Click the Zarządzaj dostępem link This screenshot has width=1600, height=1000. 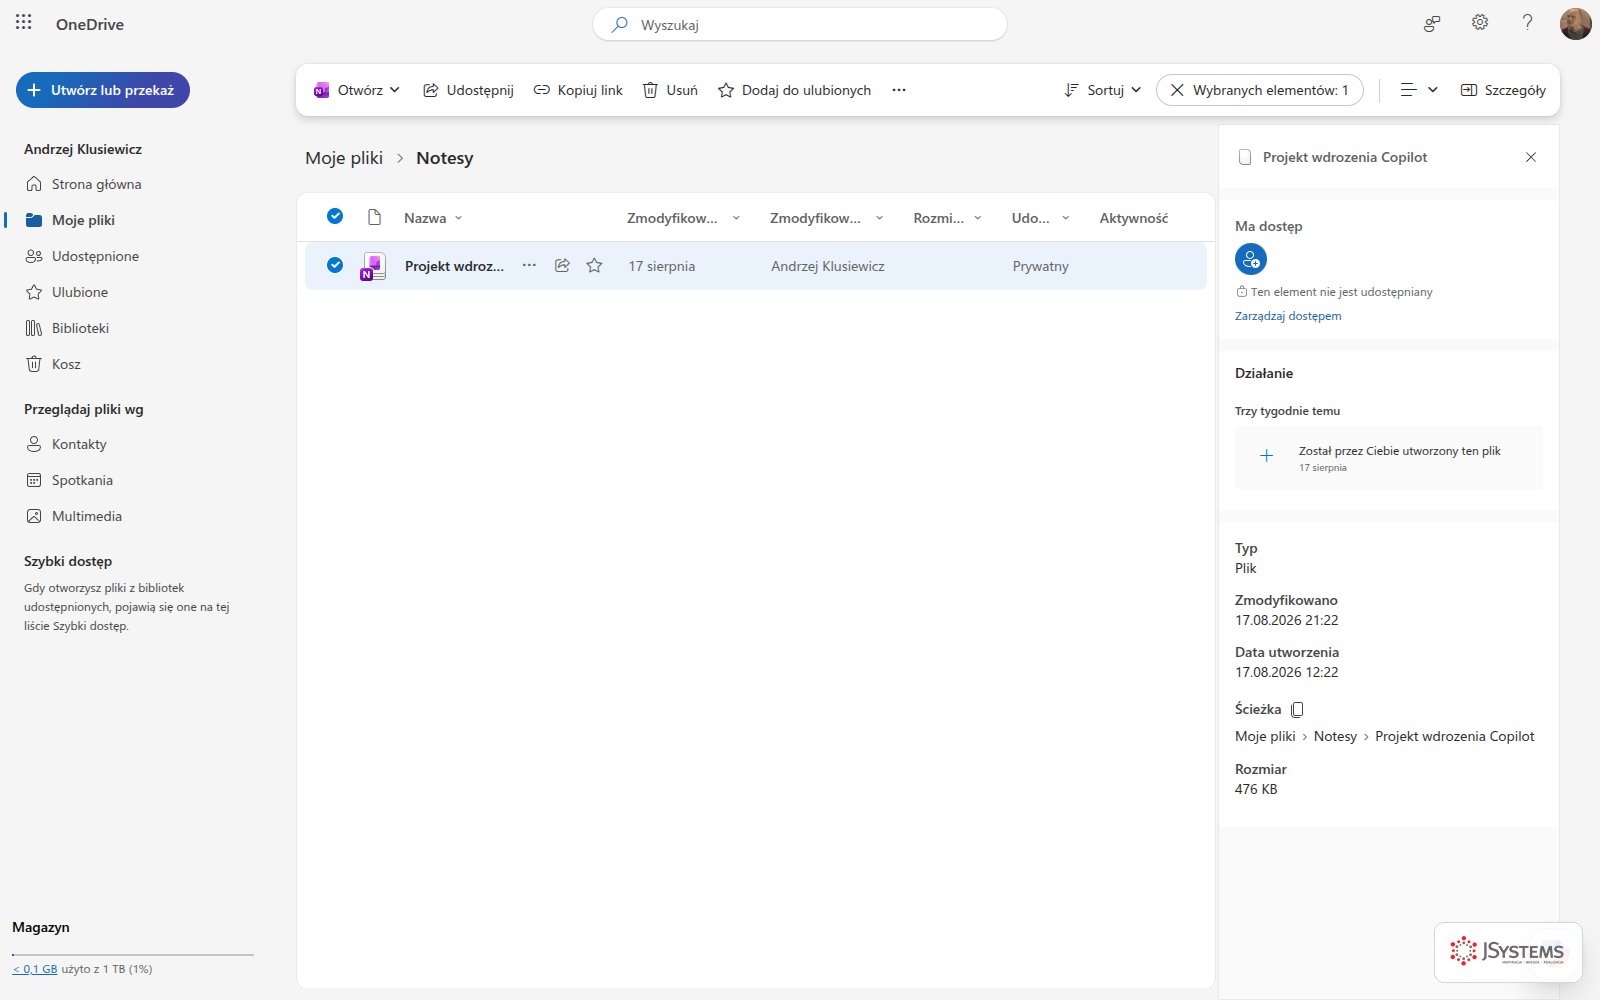[1288, 316]
